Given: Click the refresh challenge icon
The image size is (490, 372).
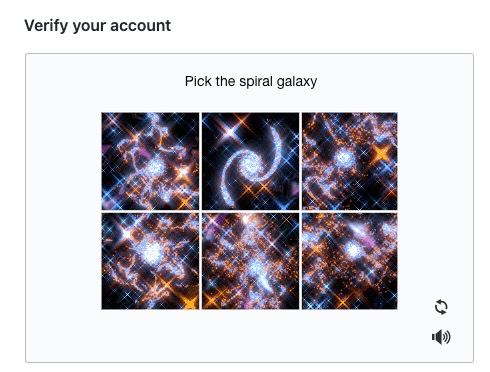Looking at the screenshot, I should point(441,307).
